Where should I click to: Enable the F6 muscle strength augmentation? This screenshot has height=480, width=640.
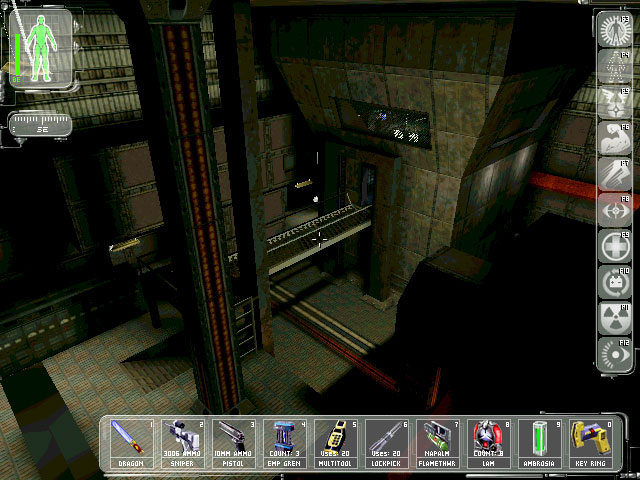[x=614, y=139]
